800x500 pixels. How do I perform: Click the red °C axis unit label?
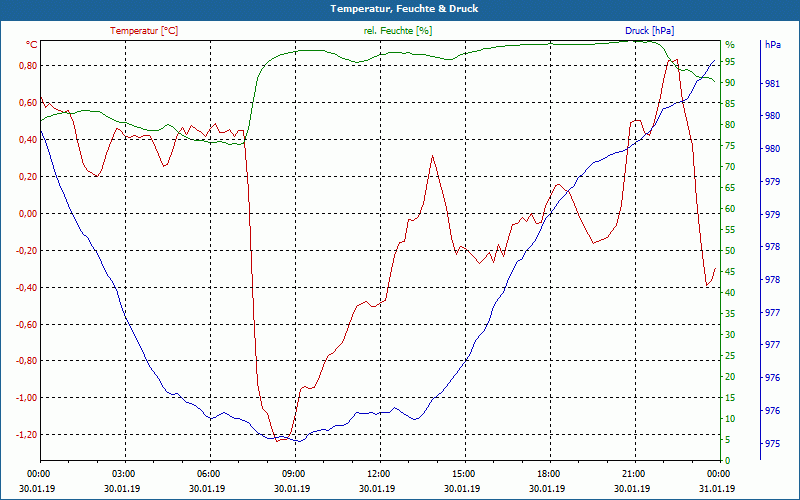[x=31, y=45]
